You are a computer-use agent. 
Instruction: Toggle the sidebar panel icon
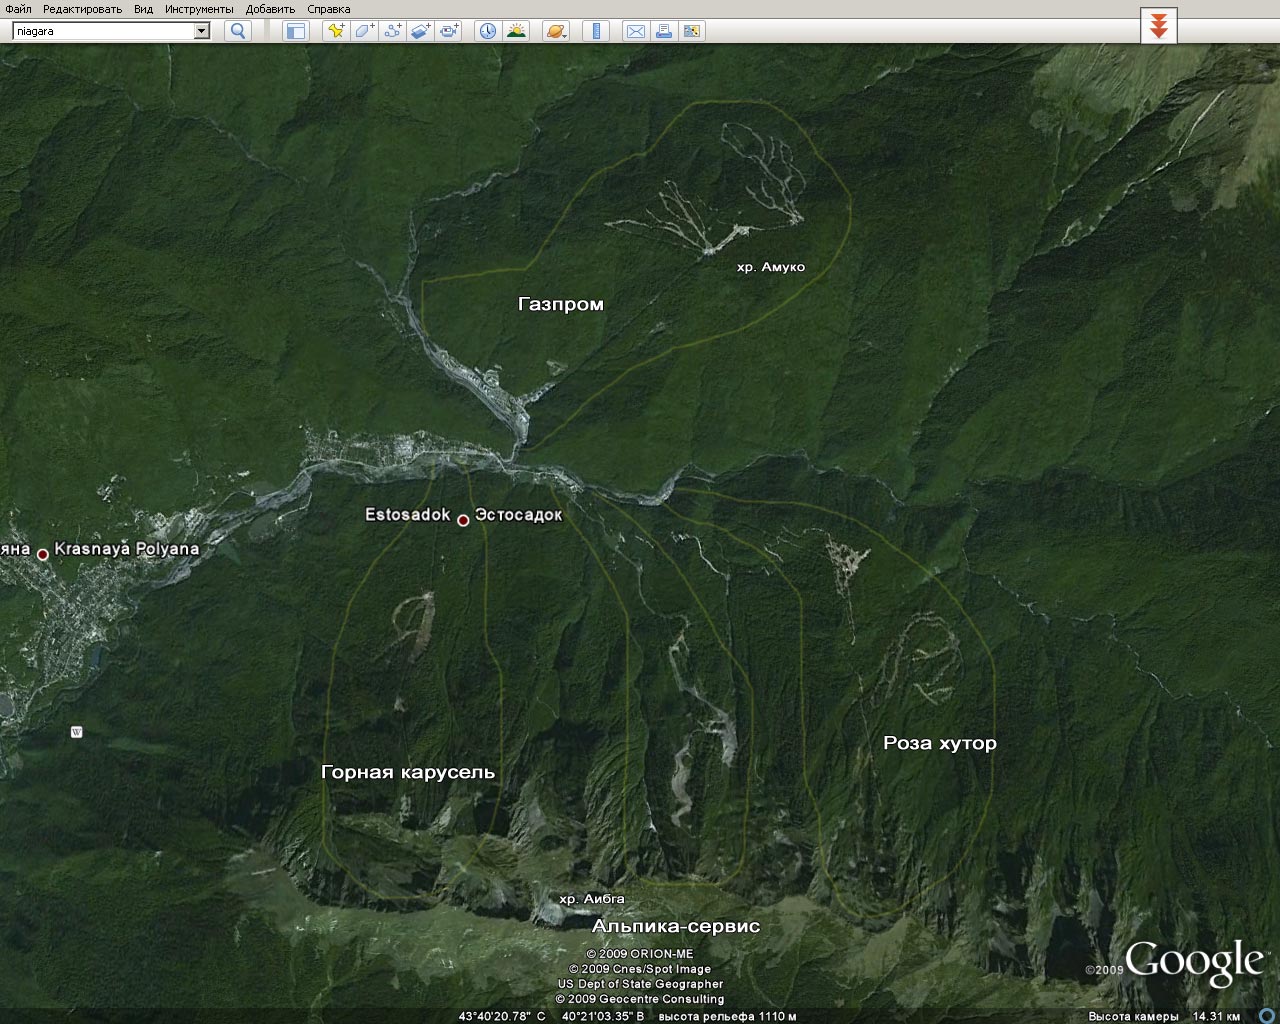pos(295,31)
